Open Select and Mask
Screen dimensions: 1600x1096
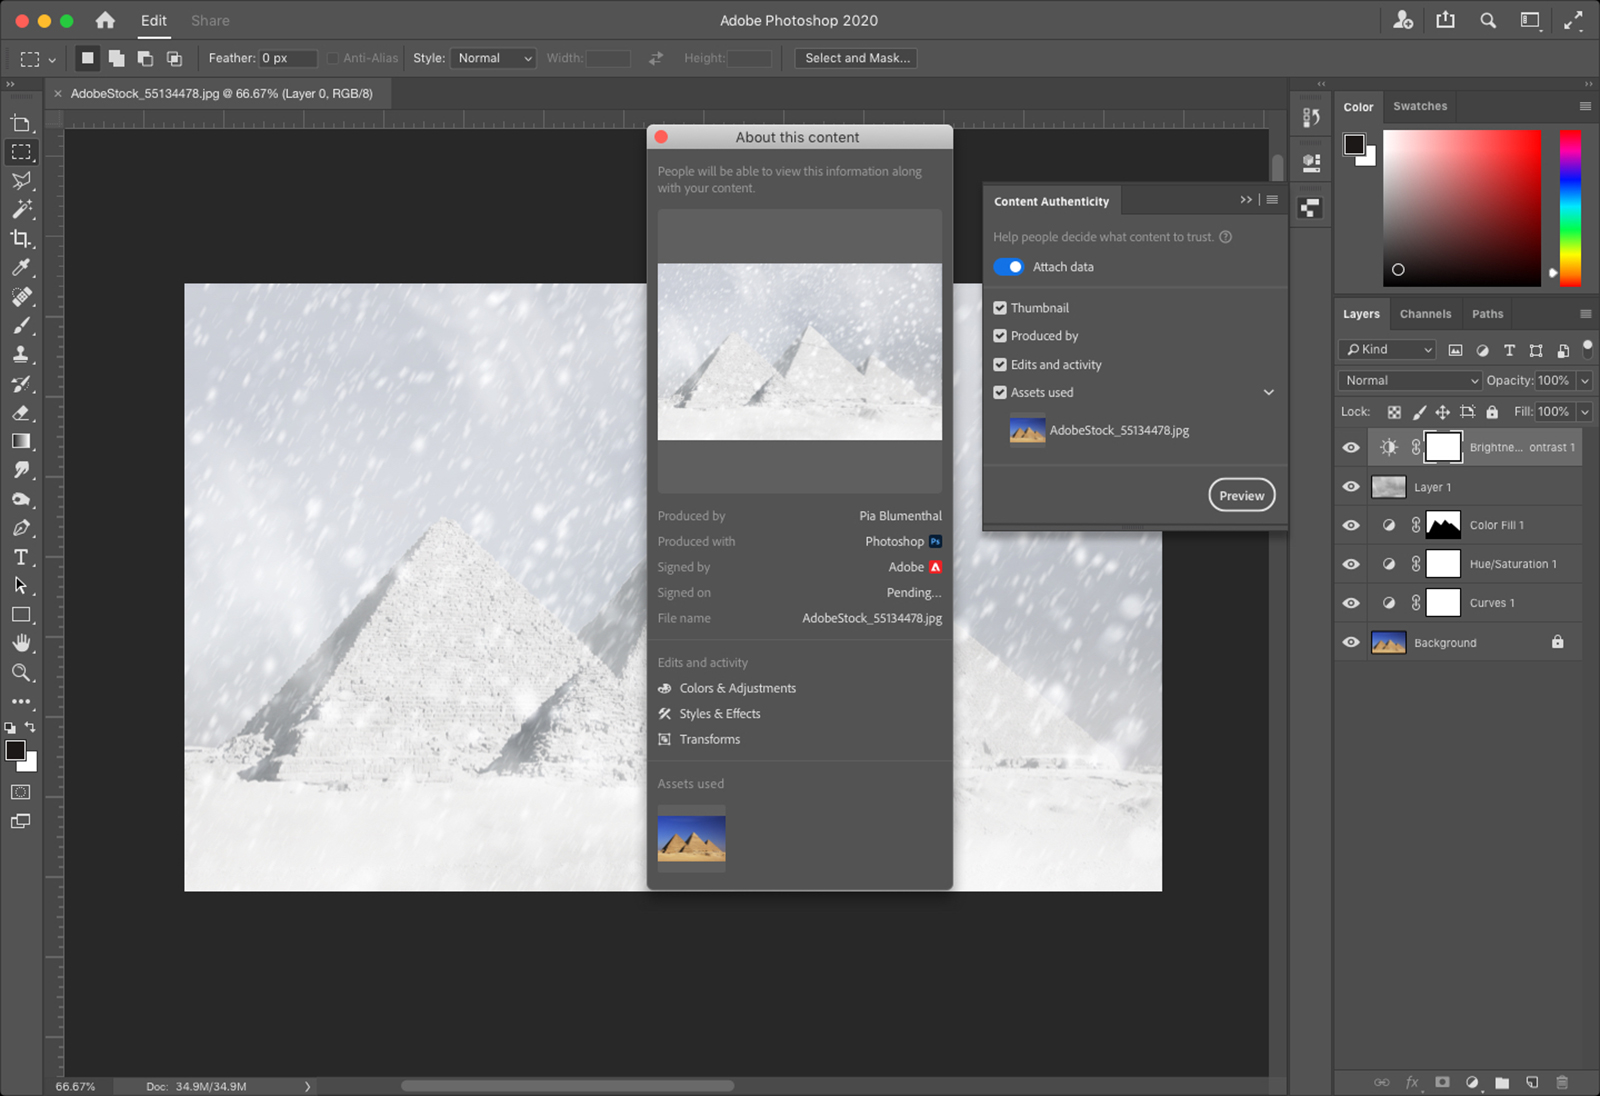[x=855, y=58]
